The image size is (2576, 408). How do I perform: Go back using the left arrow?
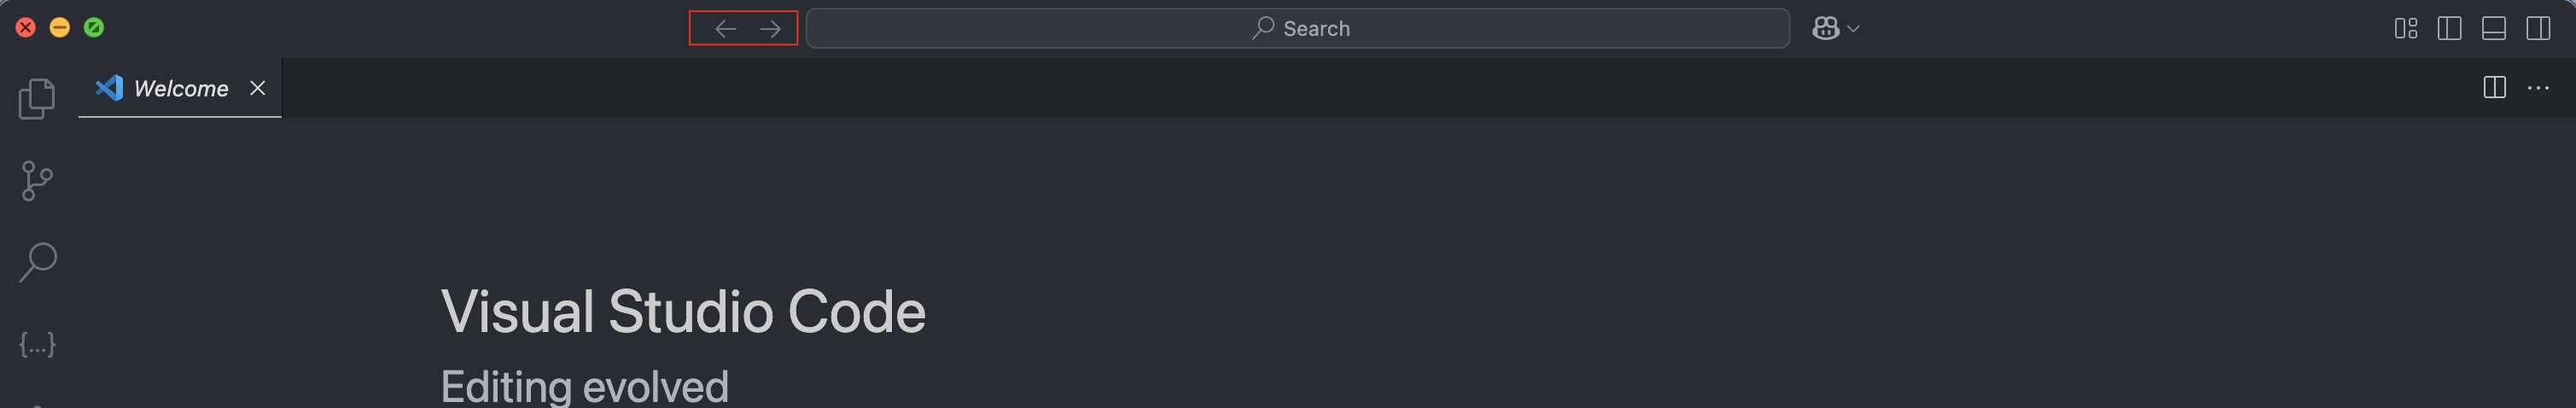coord(725,29)
